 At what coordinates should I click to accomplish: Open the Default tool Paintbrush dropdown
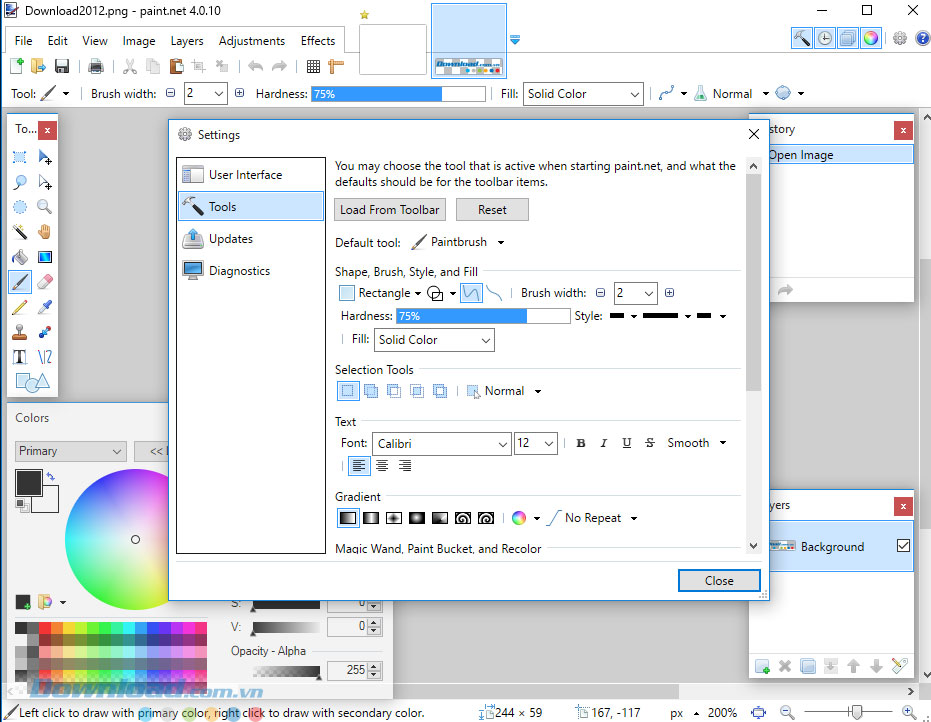pos(458,242)
